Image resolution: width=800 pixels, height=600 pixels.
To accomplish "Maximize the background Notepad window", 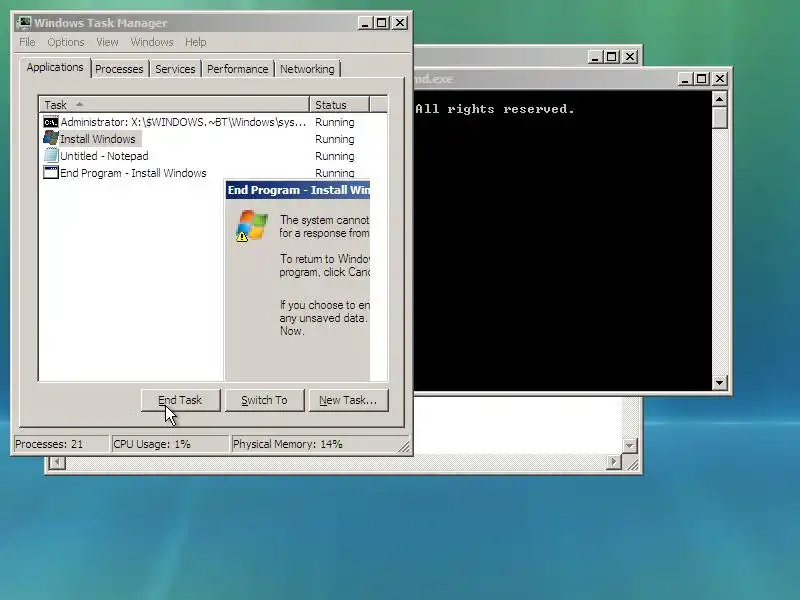I will tap(612, 57).
